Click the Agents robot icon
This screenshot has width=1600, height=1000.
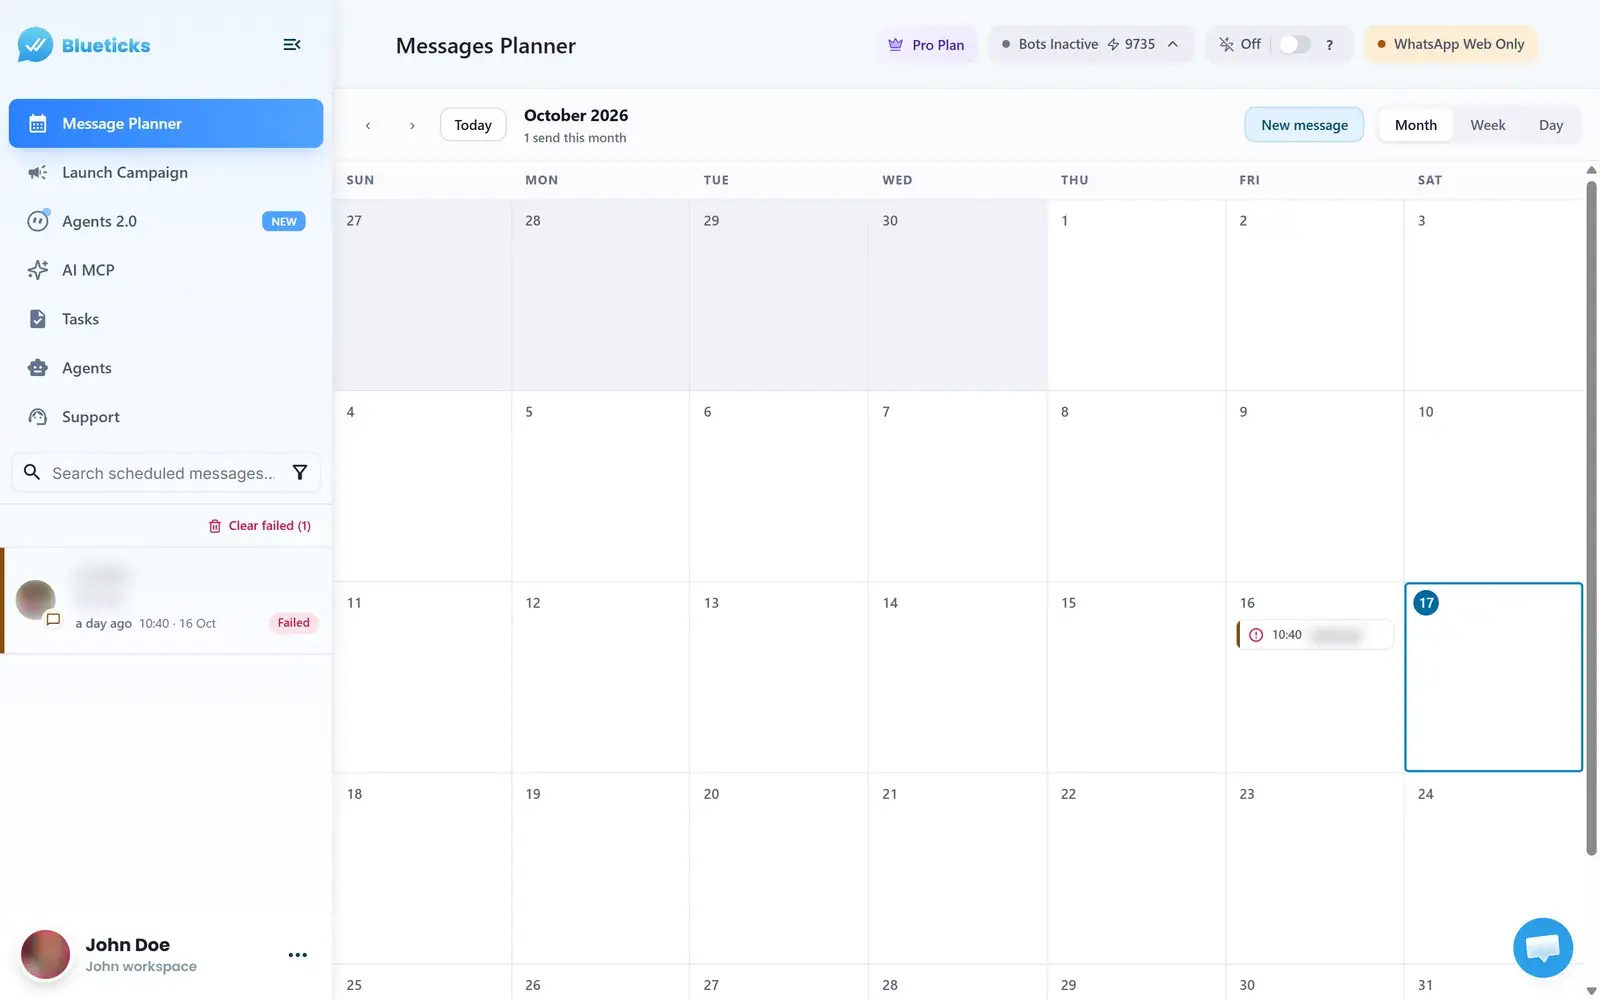[x=38, y=368]
